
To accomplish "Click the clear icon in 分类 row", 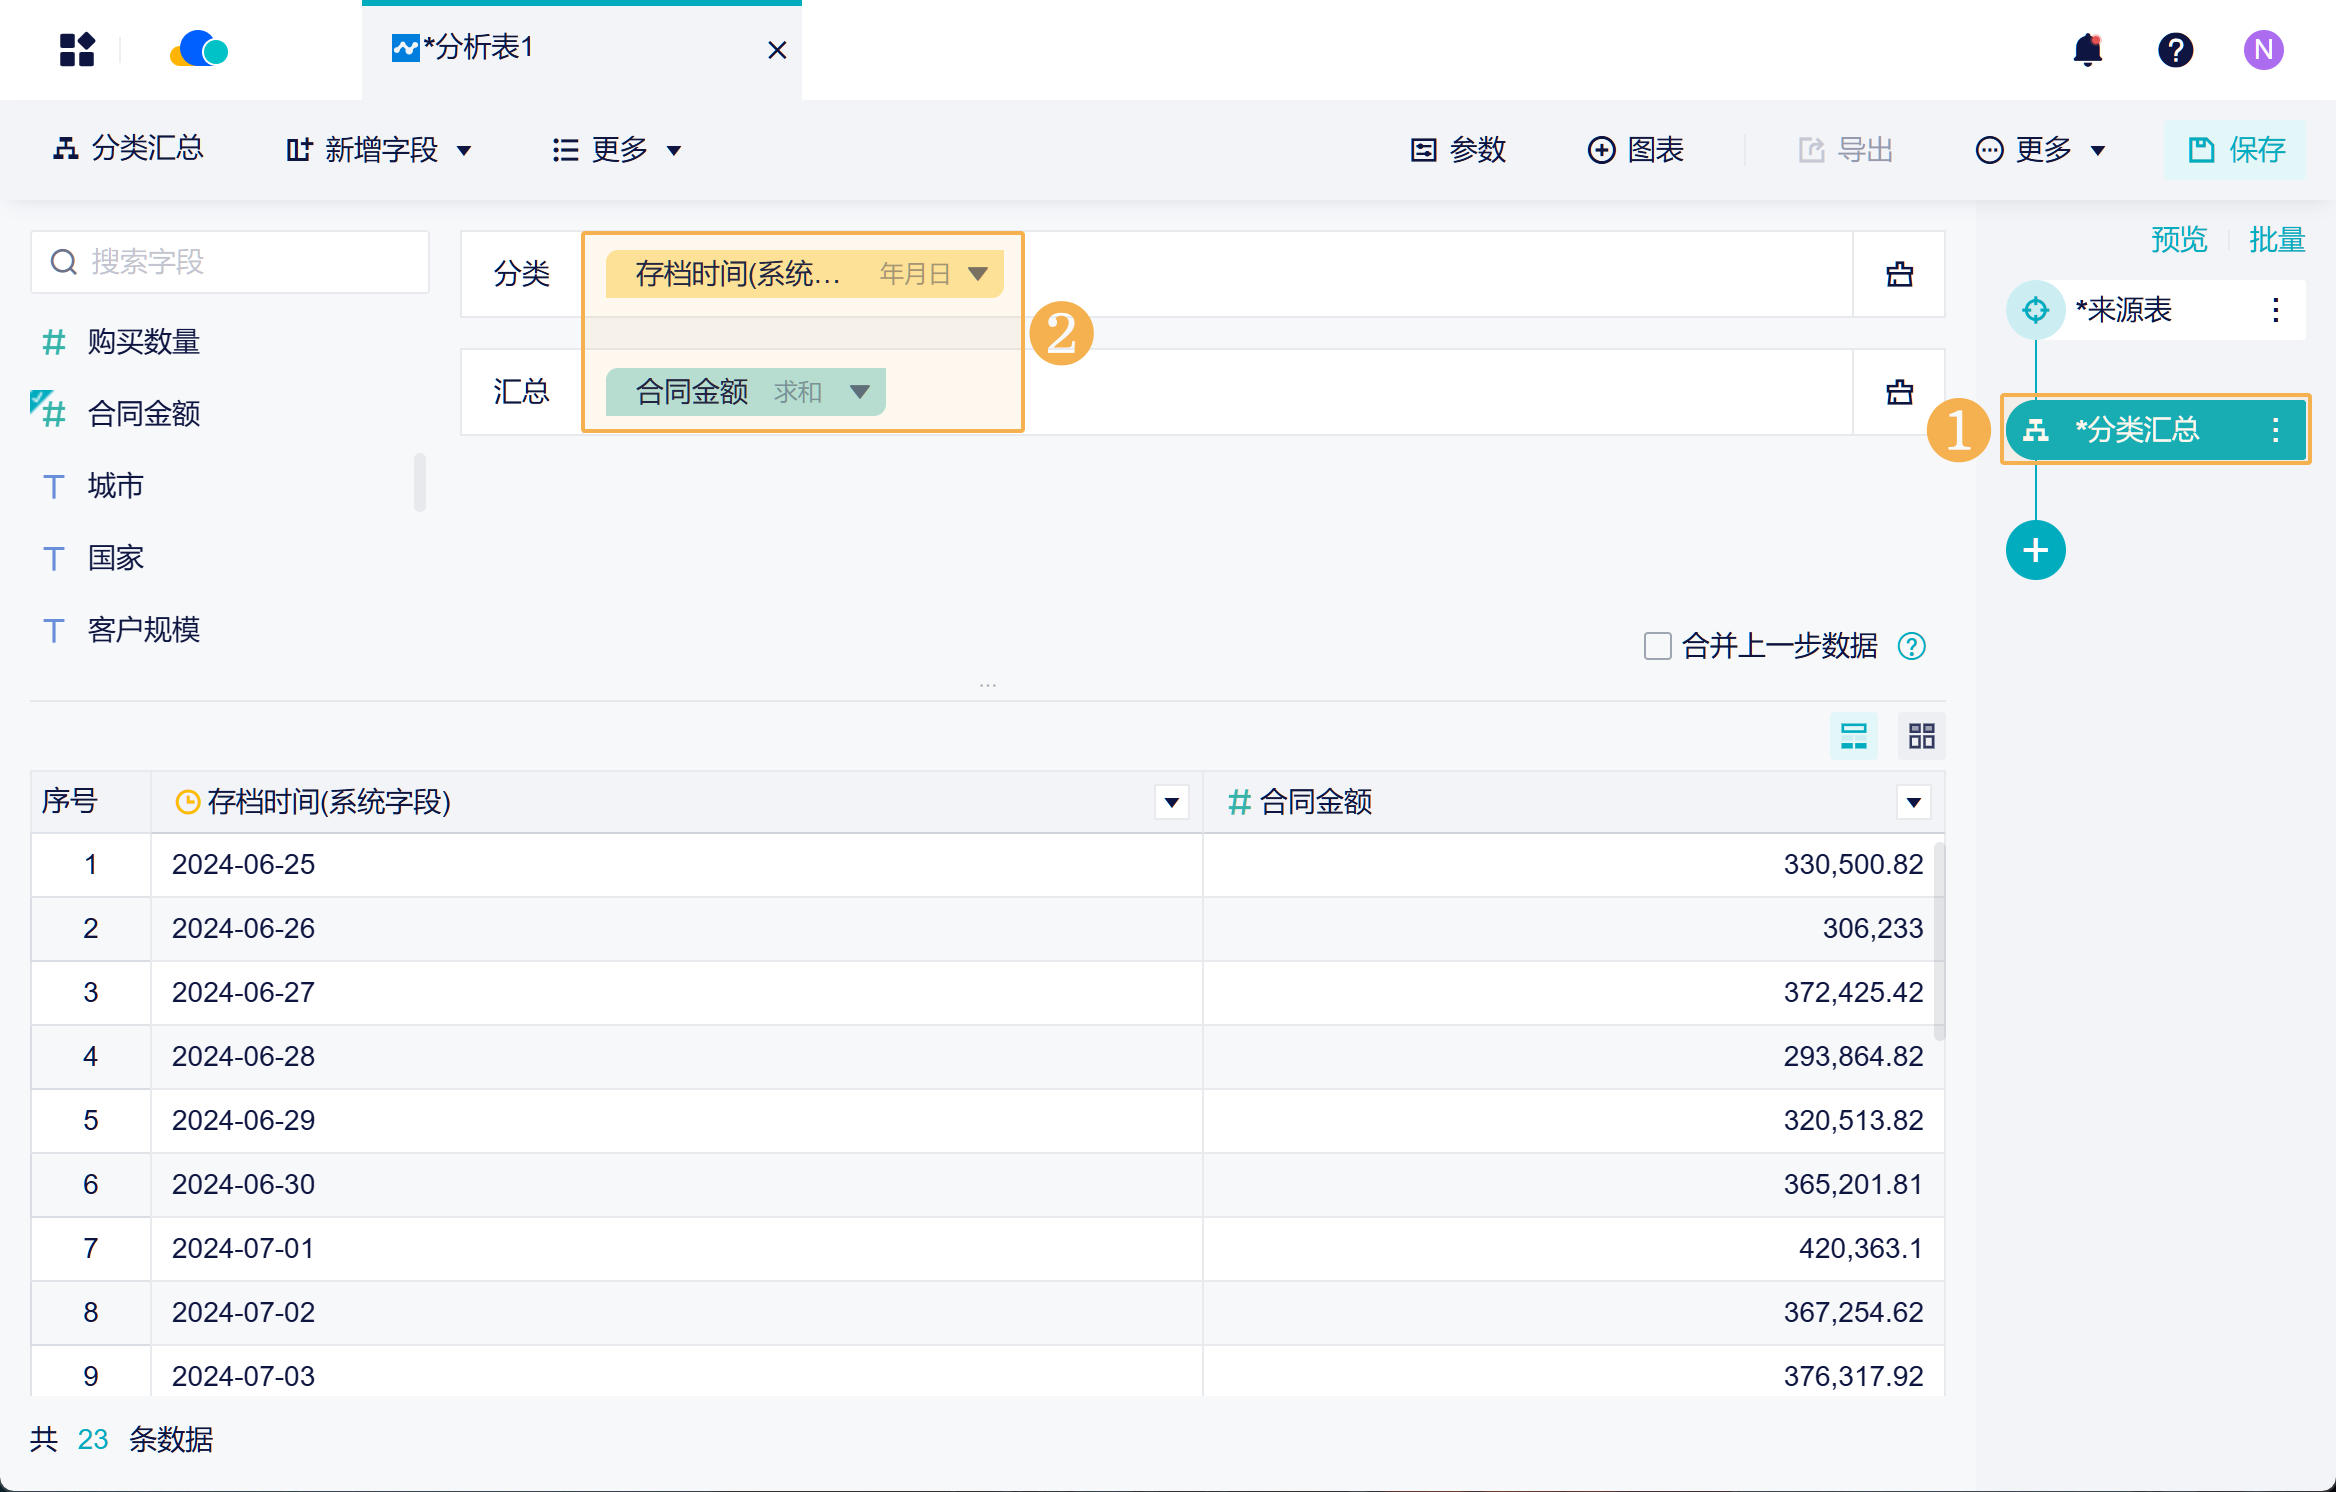I will (1899, 274).
